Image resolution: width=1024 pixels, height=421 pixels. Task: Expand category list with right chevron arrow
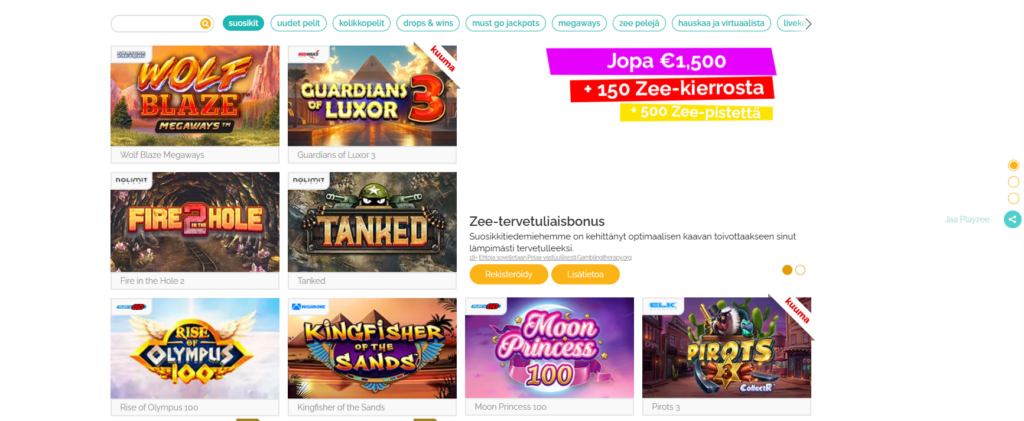pyautogui.click(x=808, y=24)
